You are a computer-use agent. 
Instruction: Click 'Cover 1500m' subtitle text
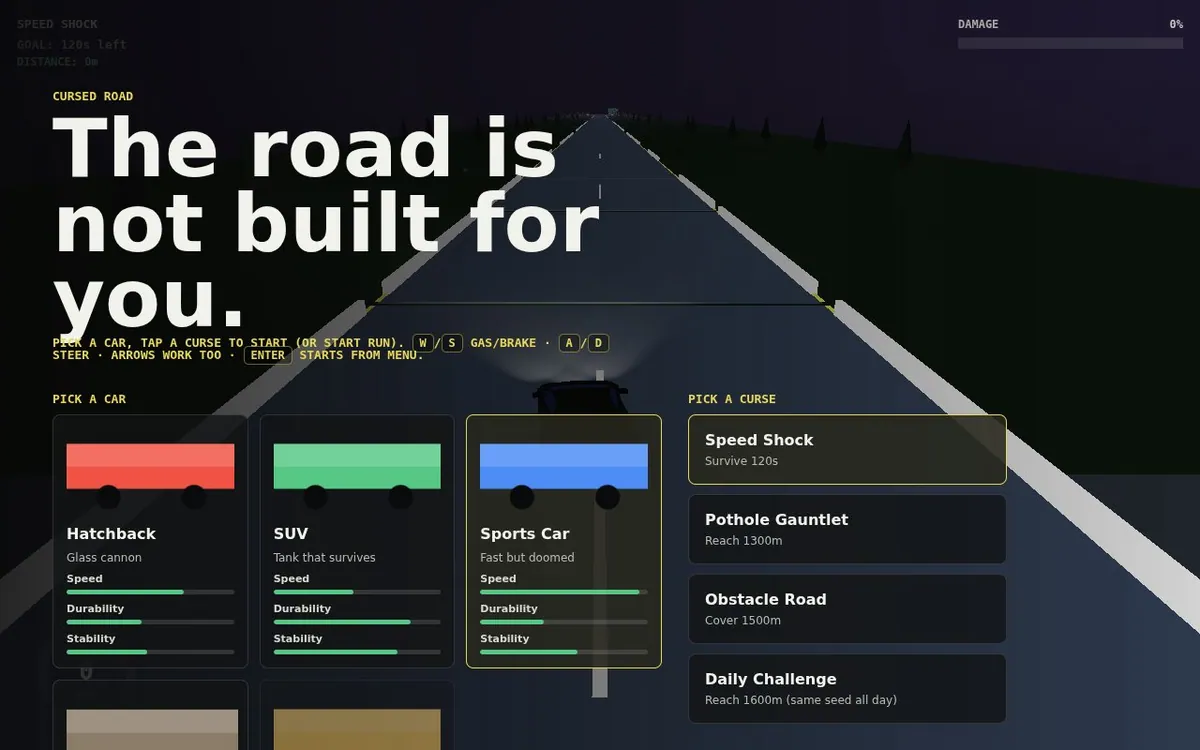coord(743,620)
